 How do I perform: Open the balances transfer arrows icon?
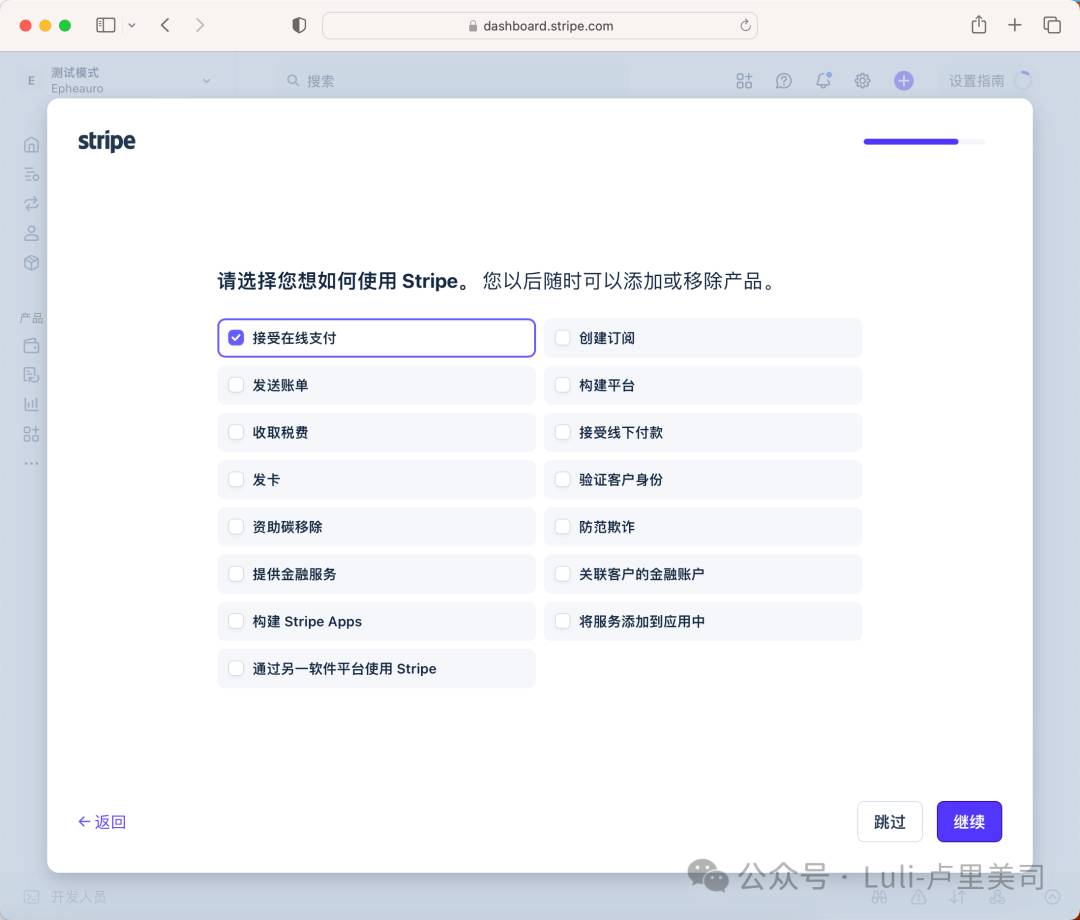point(32,204)
